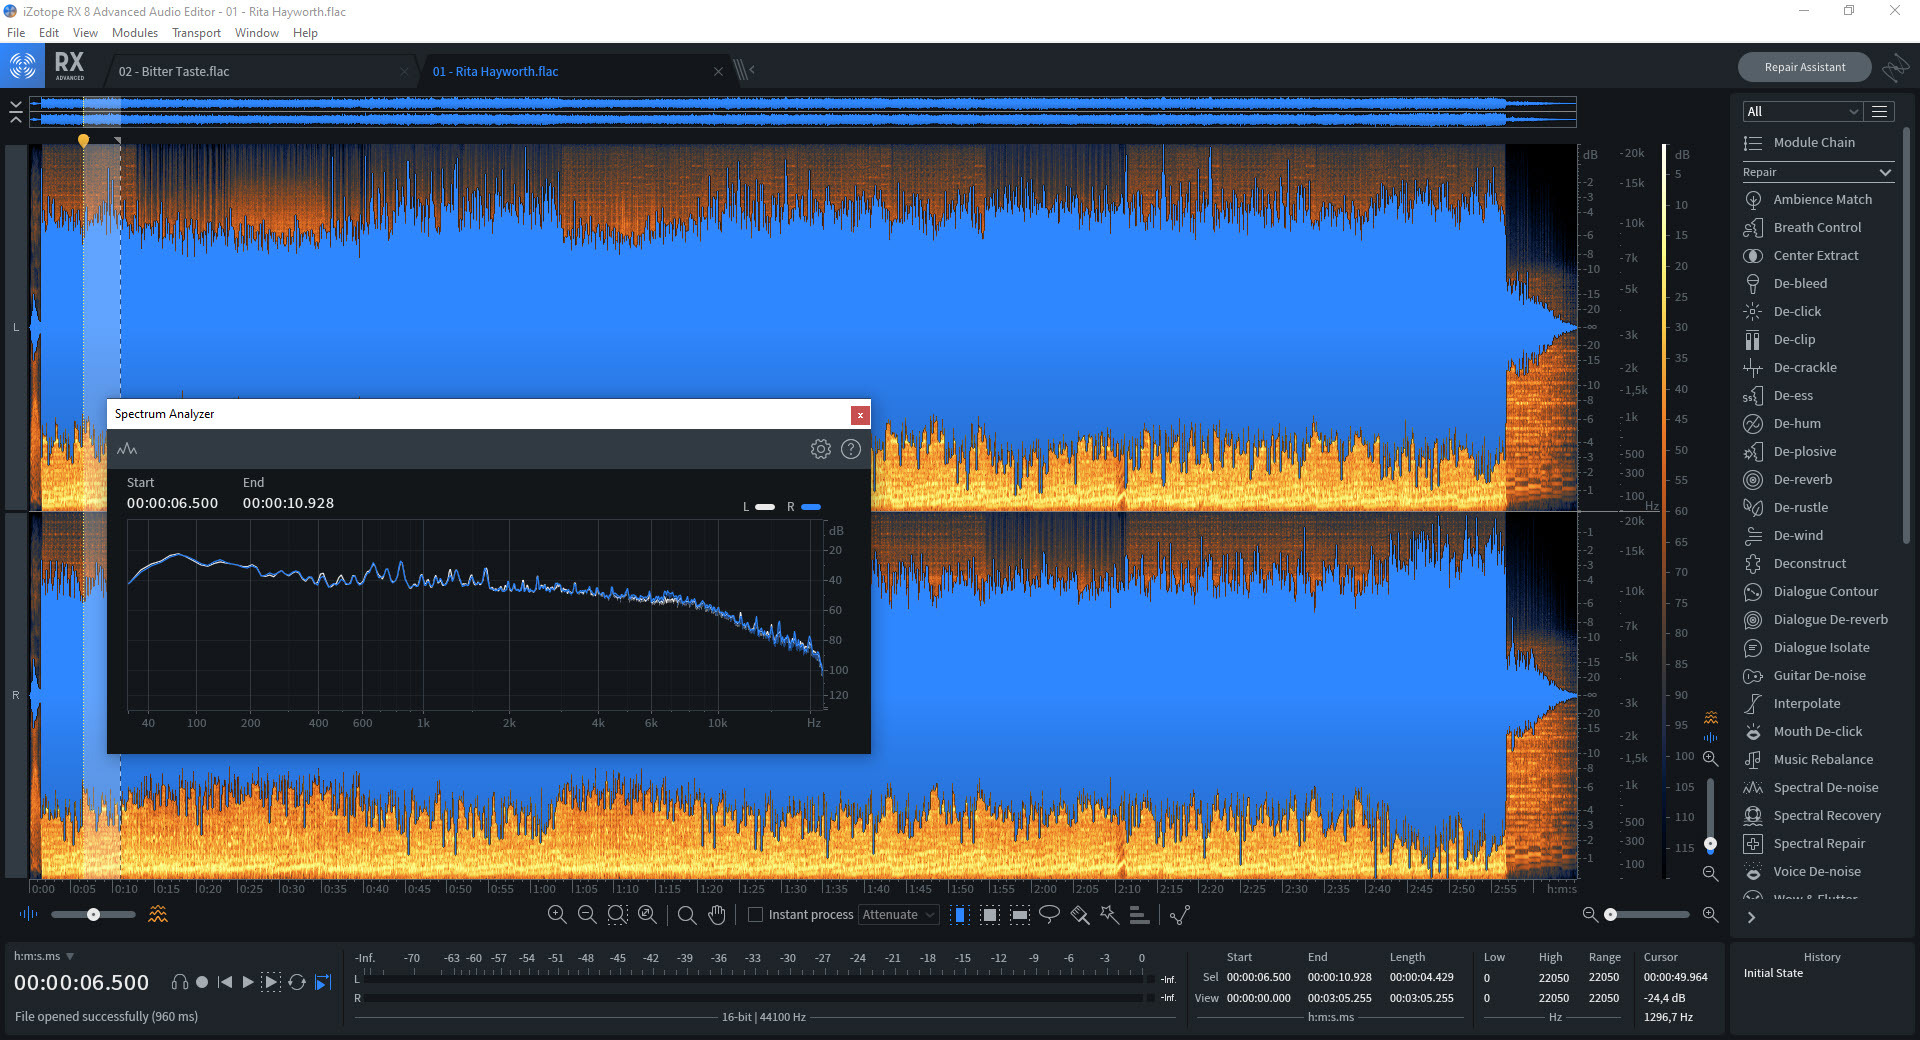This screenshot has height=1040, width=1920.
Task: Adjust the waveform/spectrogram opacity slider
Action: click(93, 914)
